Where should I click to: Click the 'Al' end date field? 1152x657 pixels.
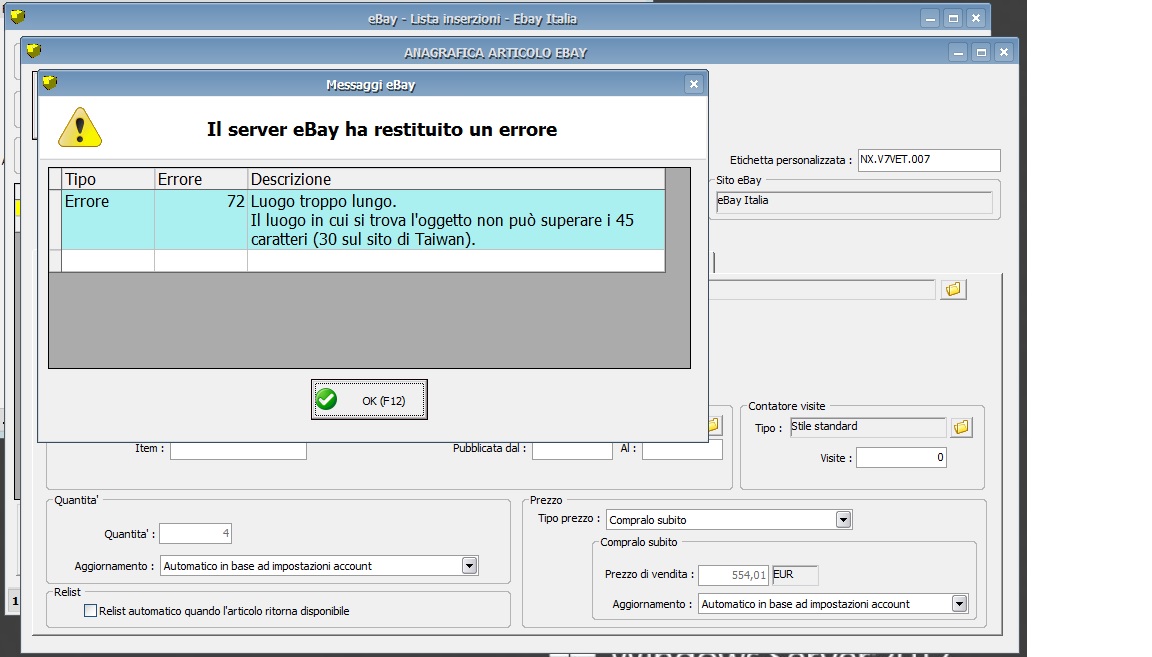point(682,450)
